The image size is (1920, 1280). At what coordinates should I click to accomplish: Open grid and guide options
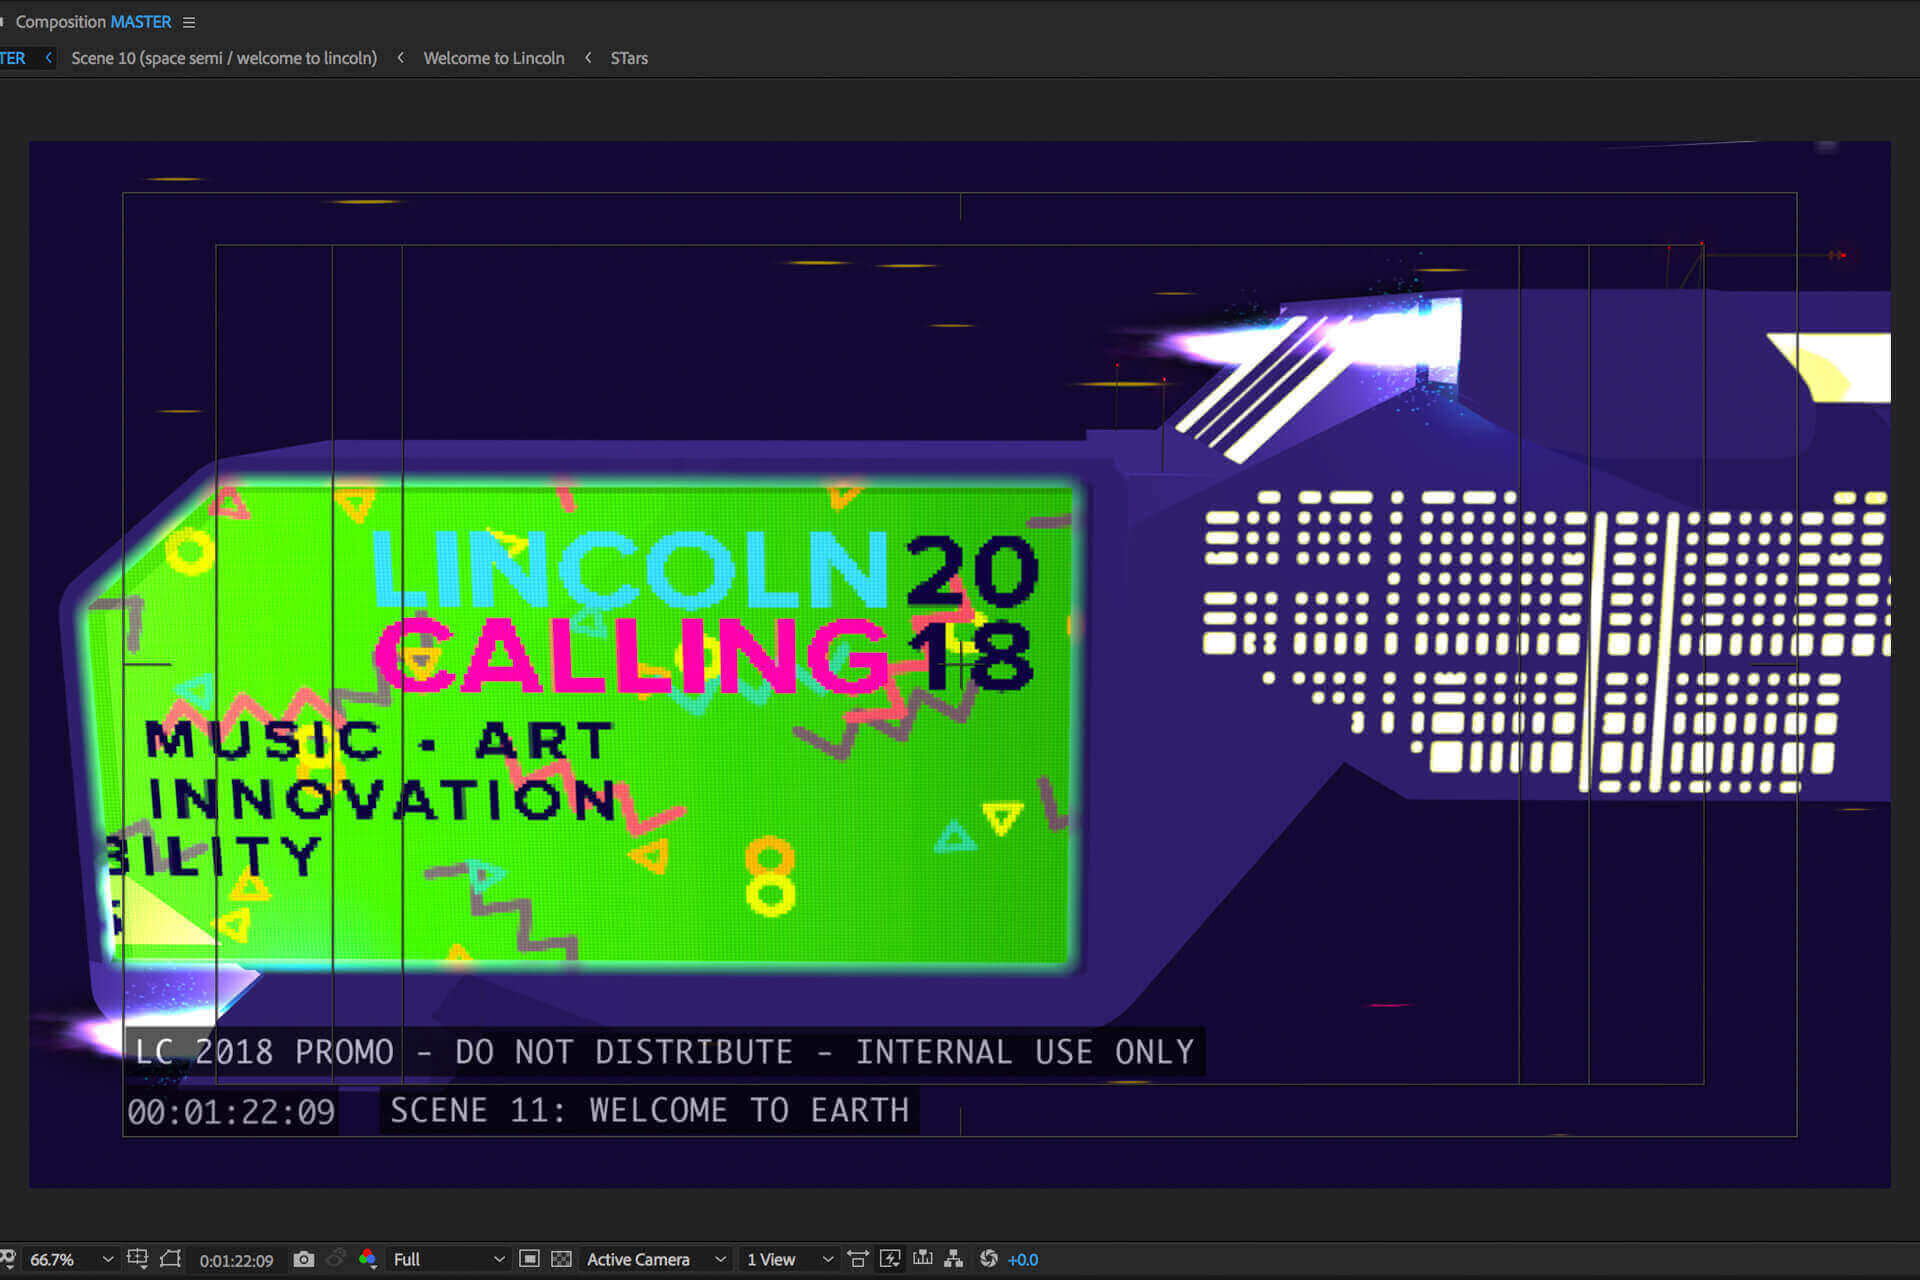[x=138, y=1259]
